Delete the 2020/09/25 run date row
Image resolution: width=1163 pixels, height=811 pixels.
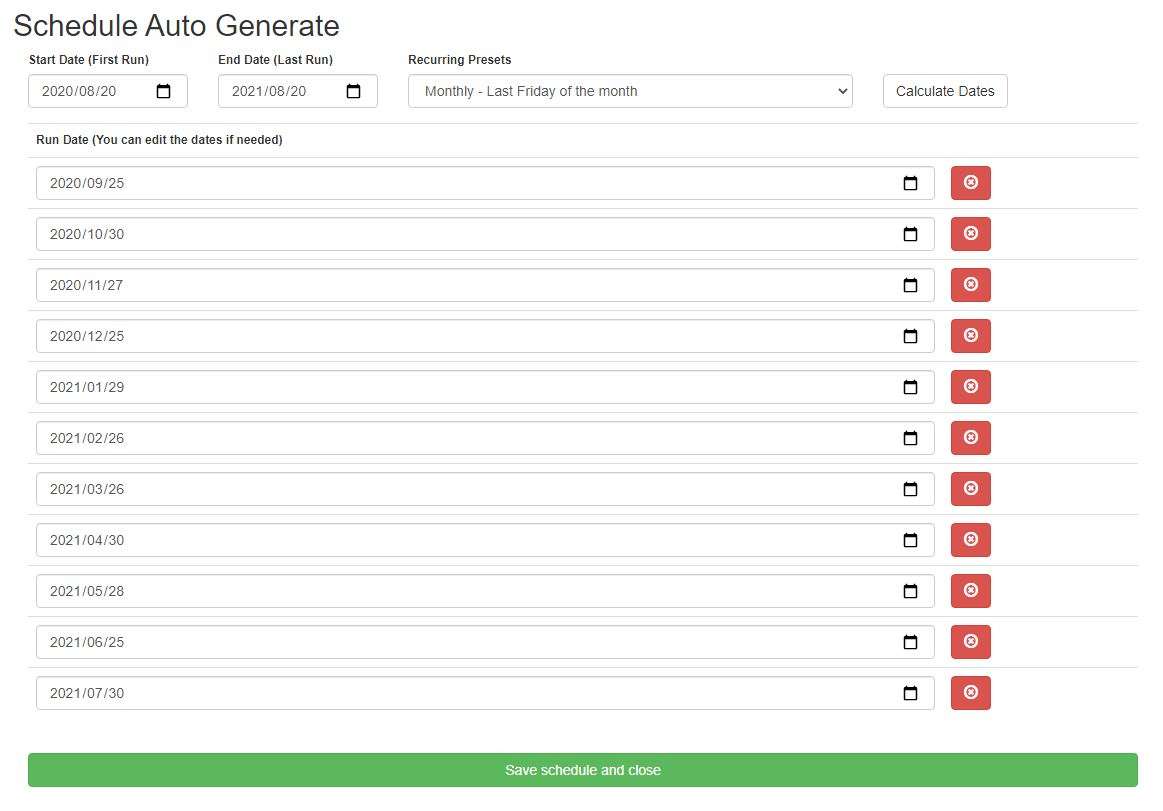[x=970, y=183]
